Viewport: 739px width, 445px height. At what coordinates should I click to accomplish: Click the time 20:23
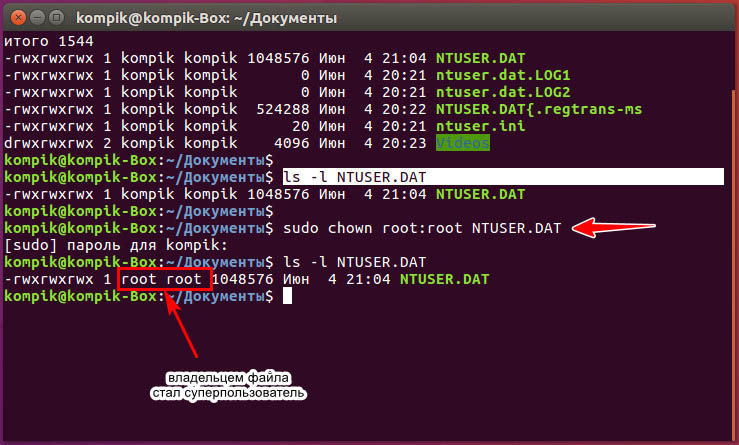(404, 143)
